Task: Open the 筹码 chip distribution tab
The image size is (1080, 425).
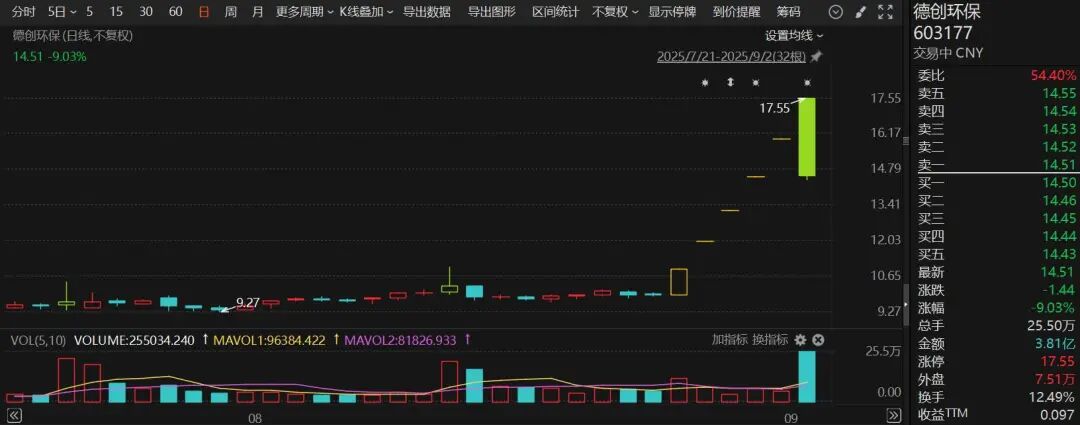Action: (789, 12)
